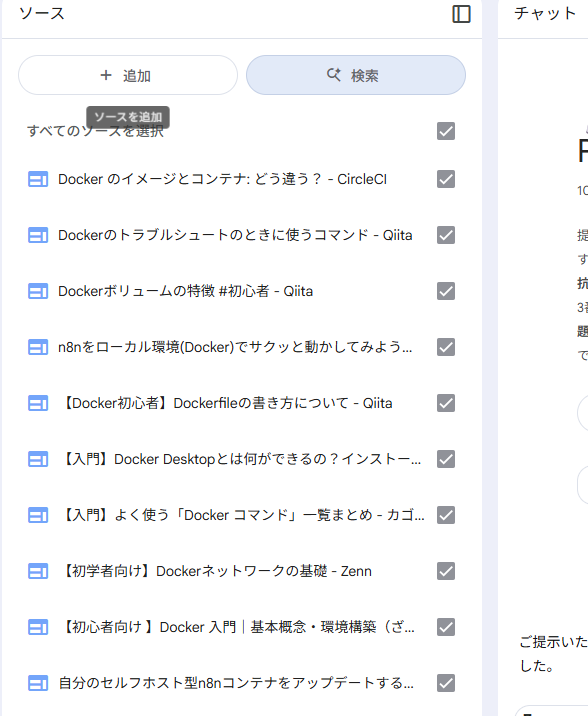Uncheck Dockerボリュームの特徴 source checkbox
This screenshot has height=716, width=588.
446,291
